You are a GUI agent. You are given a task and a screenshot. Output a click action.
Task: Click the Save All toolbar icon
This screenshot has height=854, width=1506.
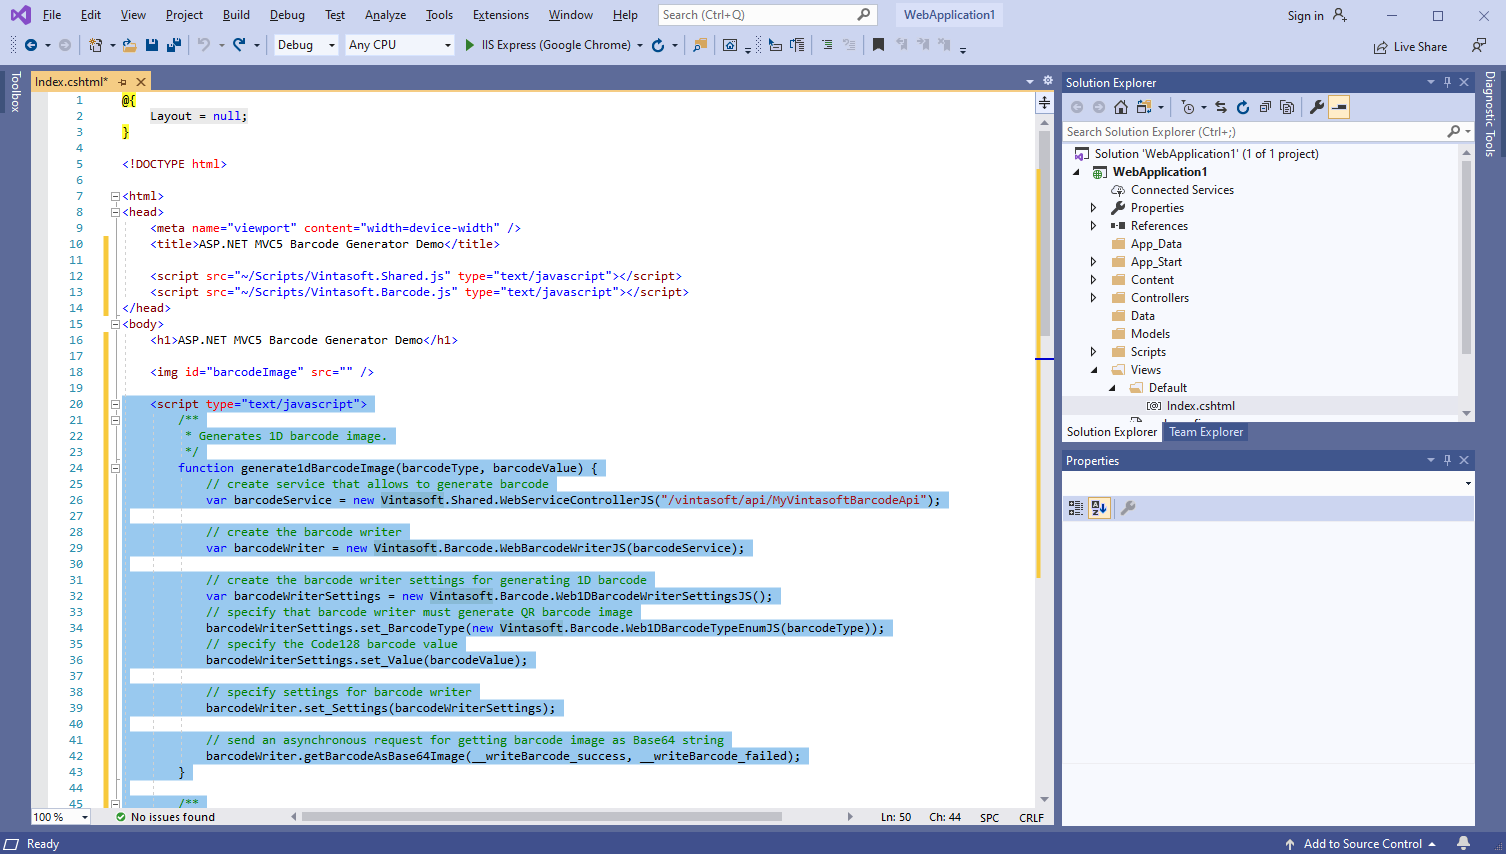pos(173,45)
